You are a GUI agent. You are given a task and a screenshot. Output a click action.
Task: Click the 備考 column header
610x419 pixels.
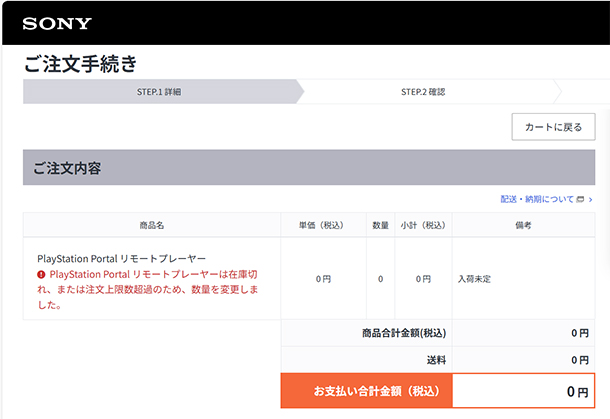pos(523,225)
